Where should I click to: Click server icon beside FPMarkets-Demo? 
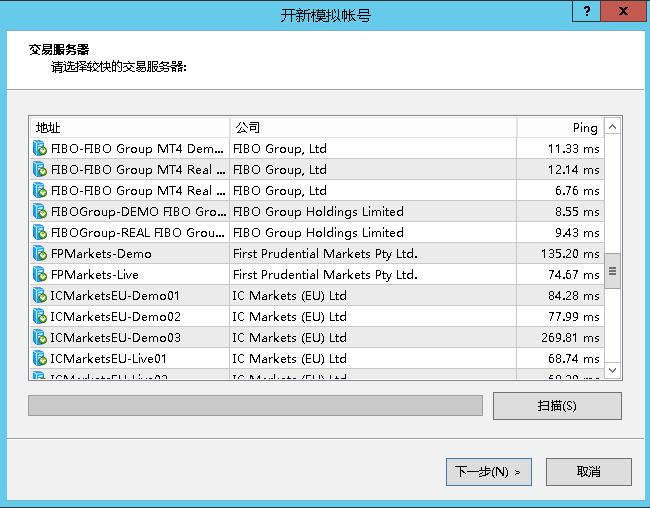click(40, 253)
